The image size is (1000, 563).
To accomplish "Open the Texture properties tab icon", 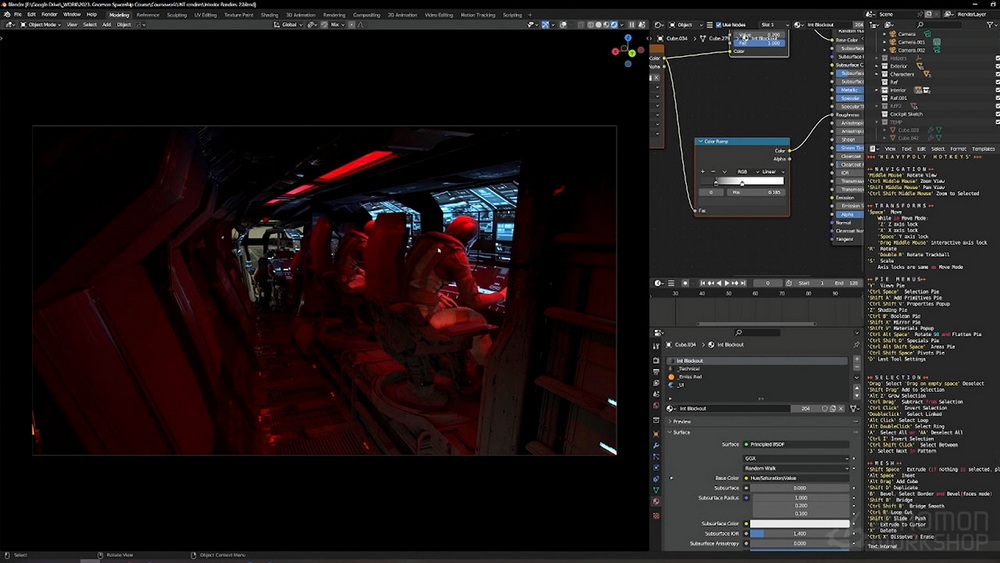I will click(x=656, y=515).
